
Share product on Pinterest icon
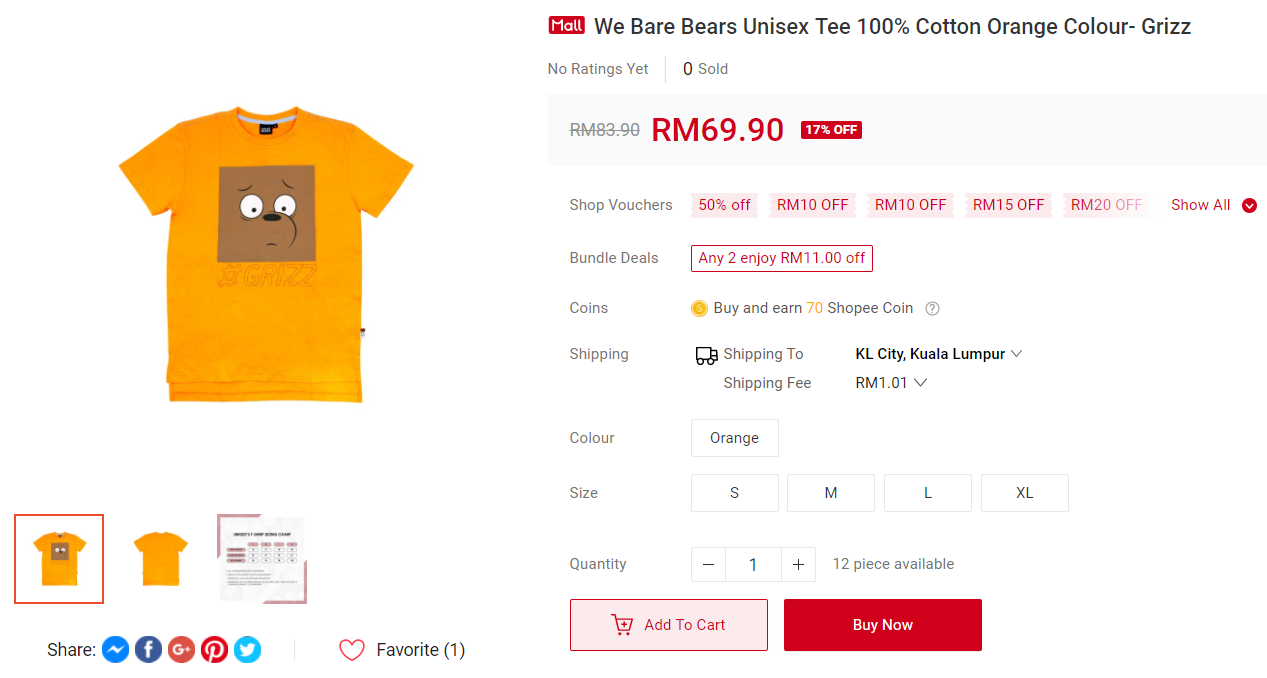(x=214, y=650)
